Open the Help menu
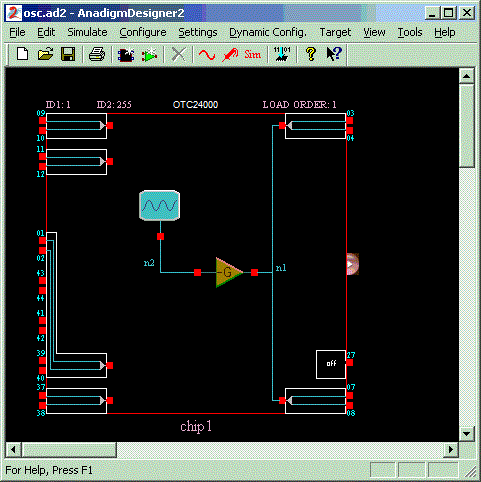The height and width of the screenshot is (482, 481). [445, 32]
